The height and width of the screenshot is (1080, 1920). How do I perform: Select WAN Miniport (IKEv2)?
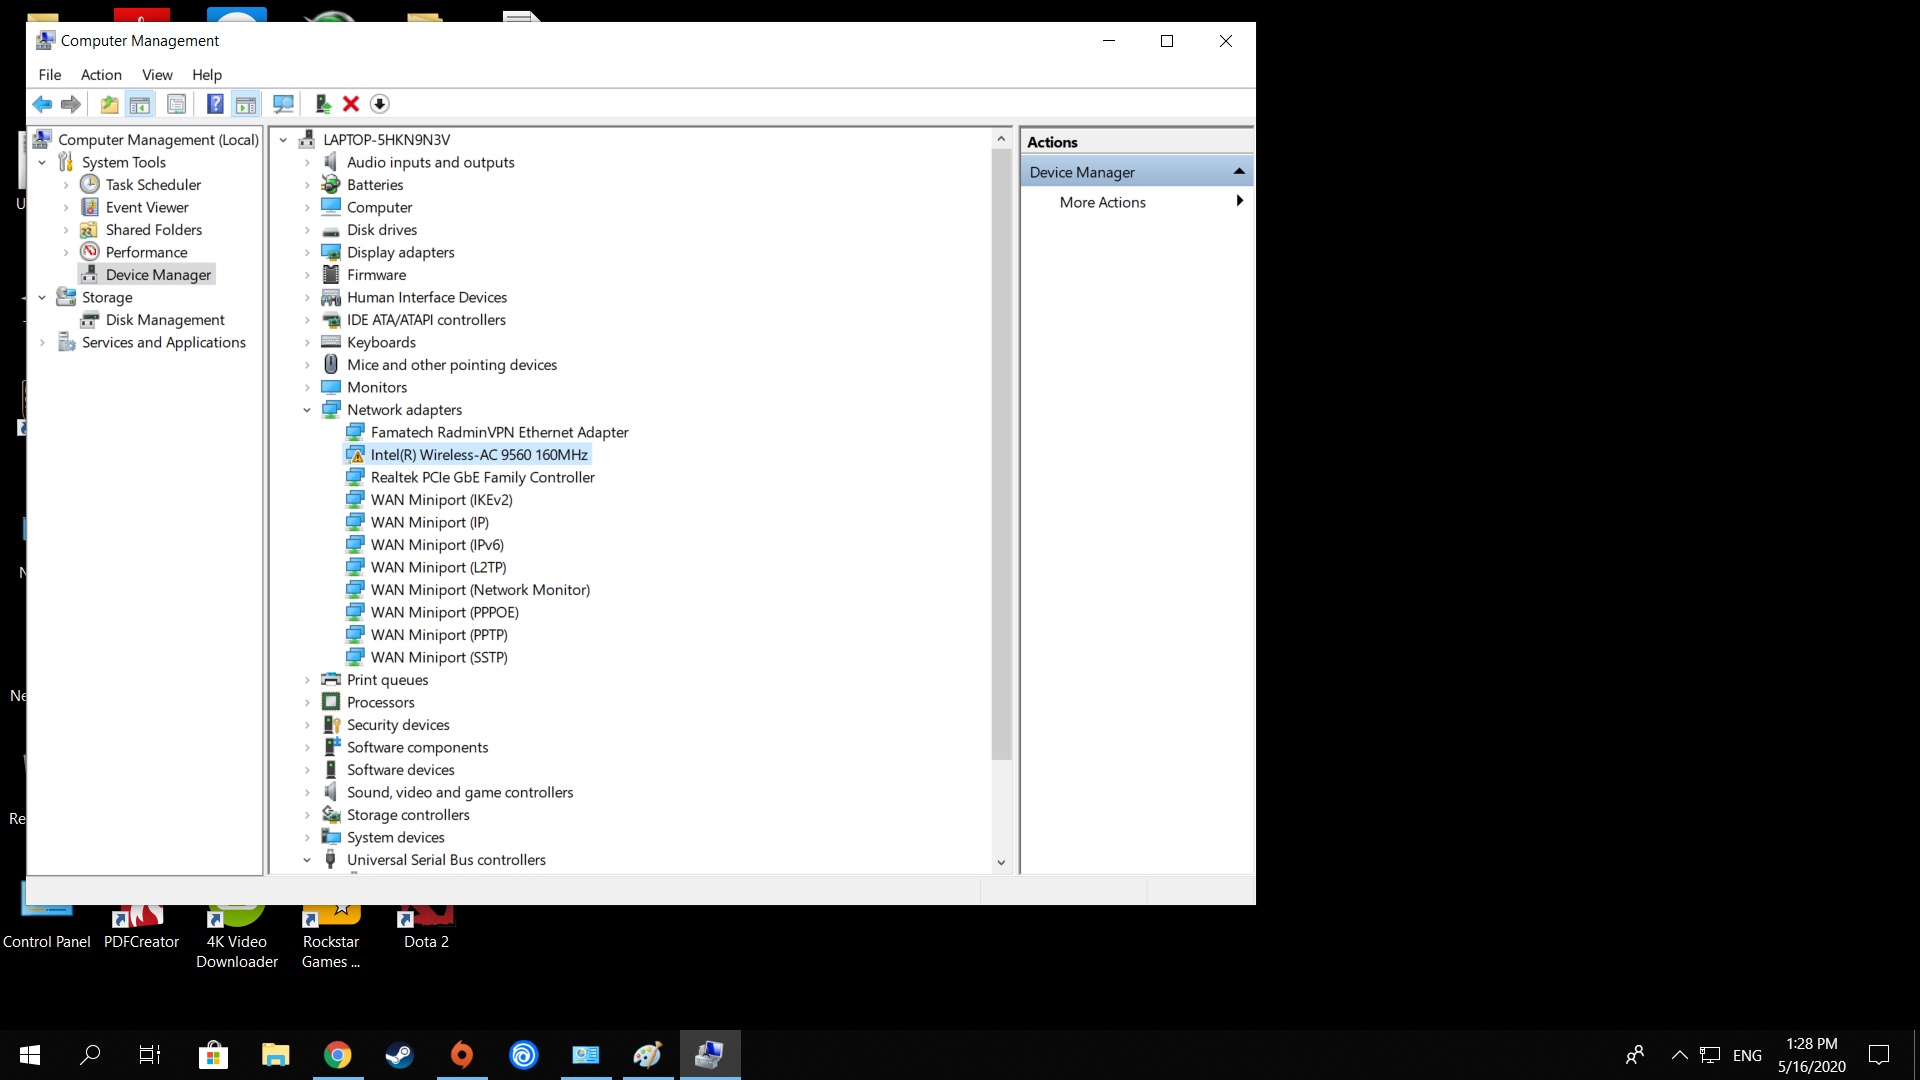(441, 500)
